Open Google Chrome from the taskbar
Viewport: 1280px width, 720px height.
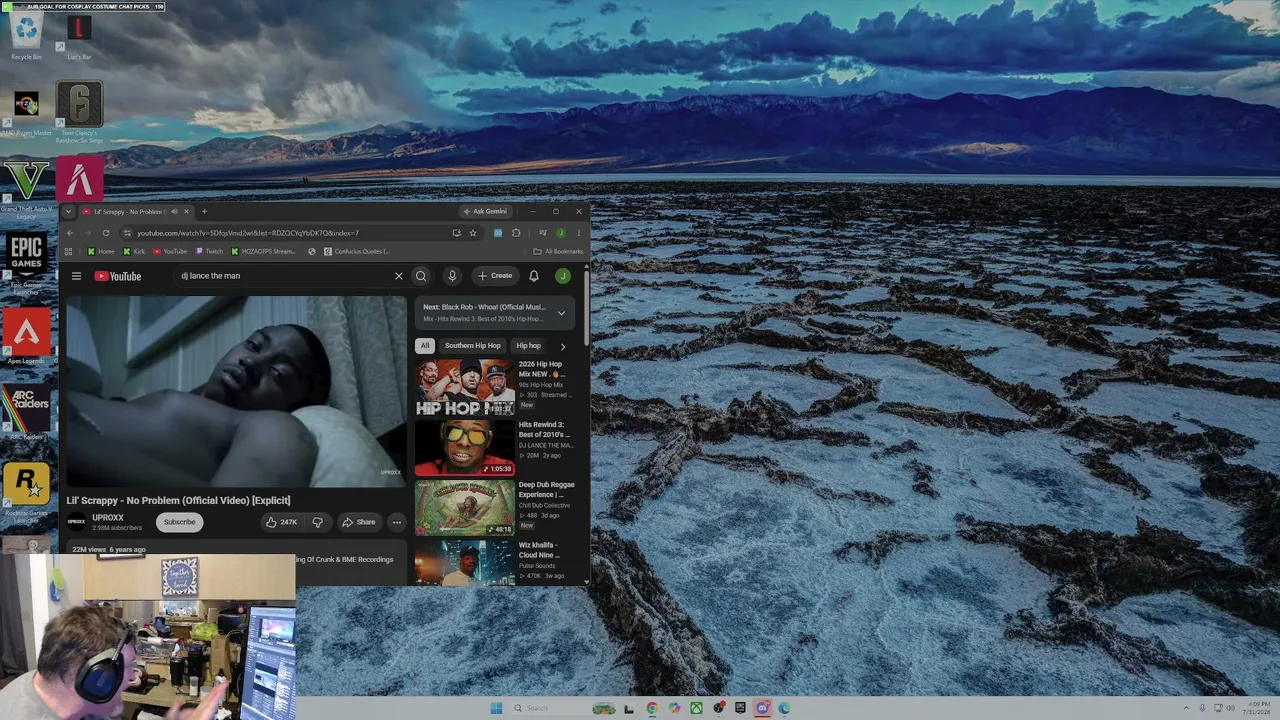coord(652,708)
